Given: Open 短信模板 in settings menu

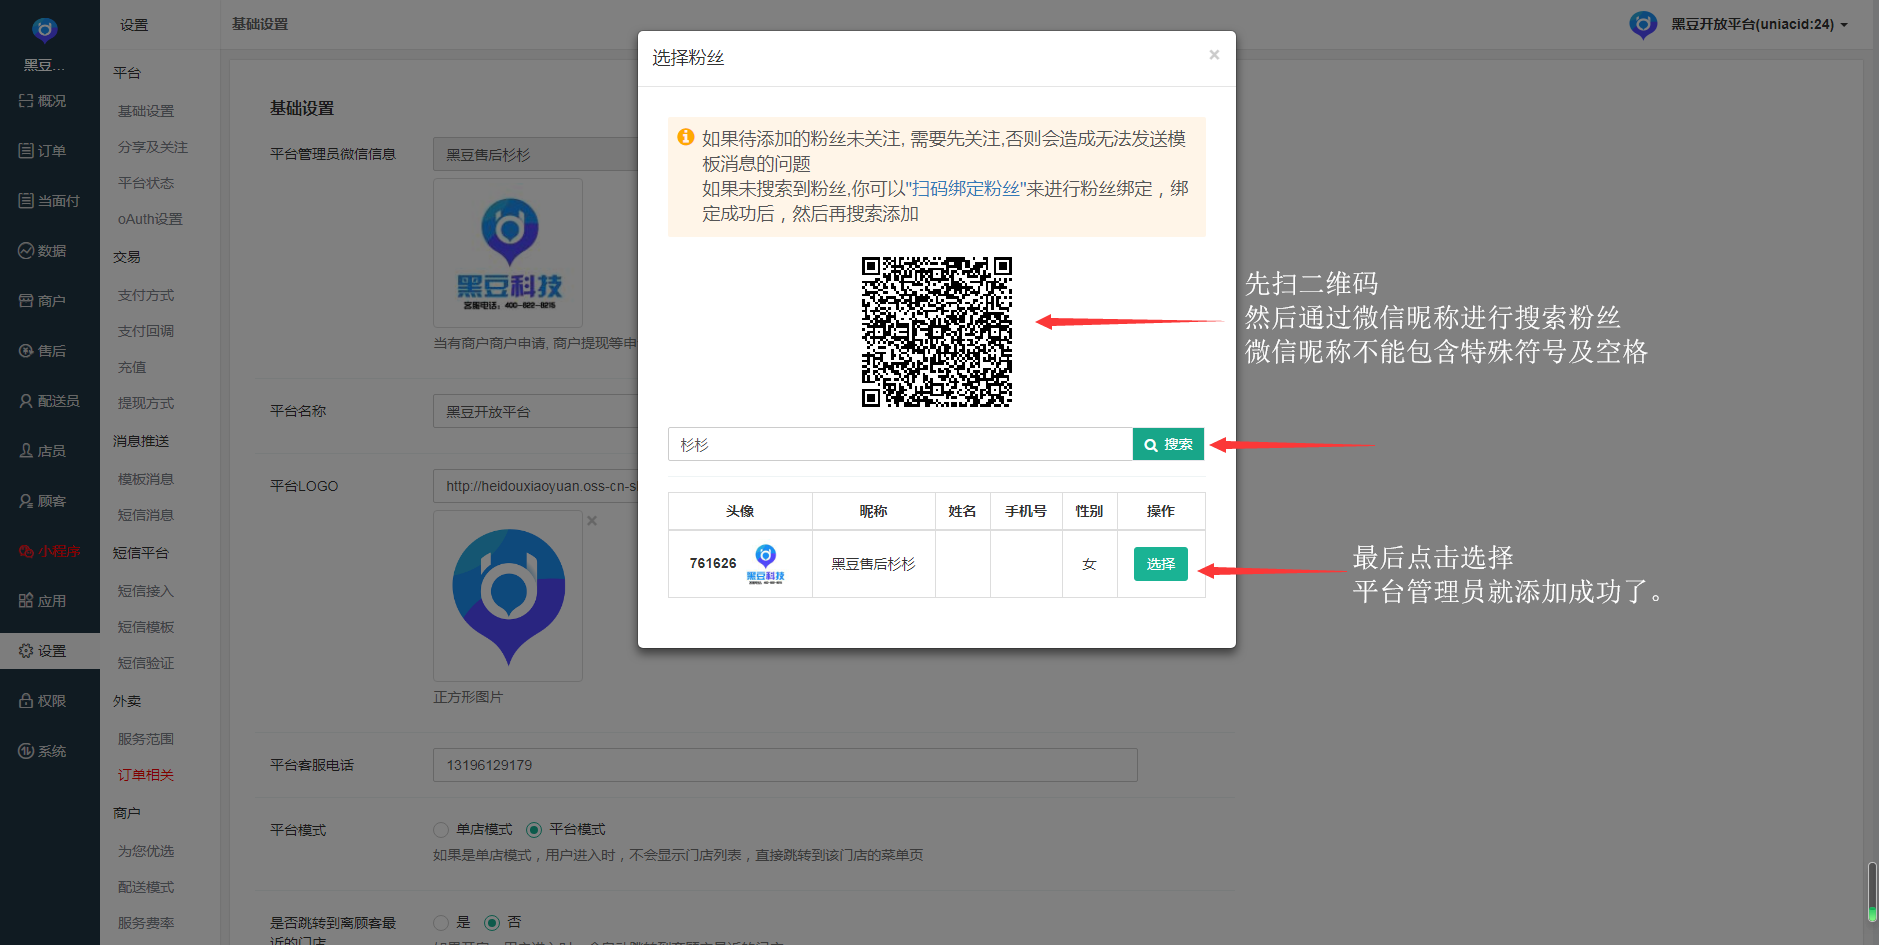Looking at the screenshot, I should click(x=146, y=627).
